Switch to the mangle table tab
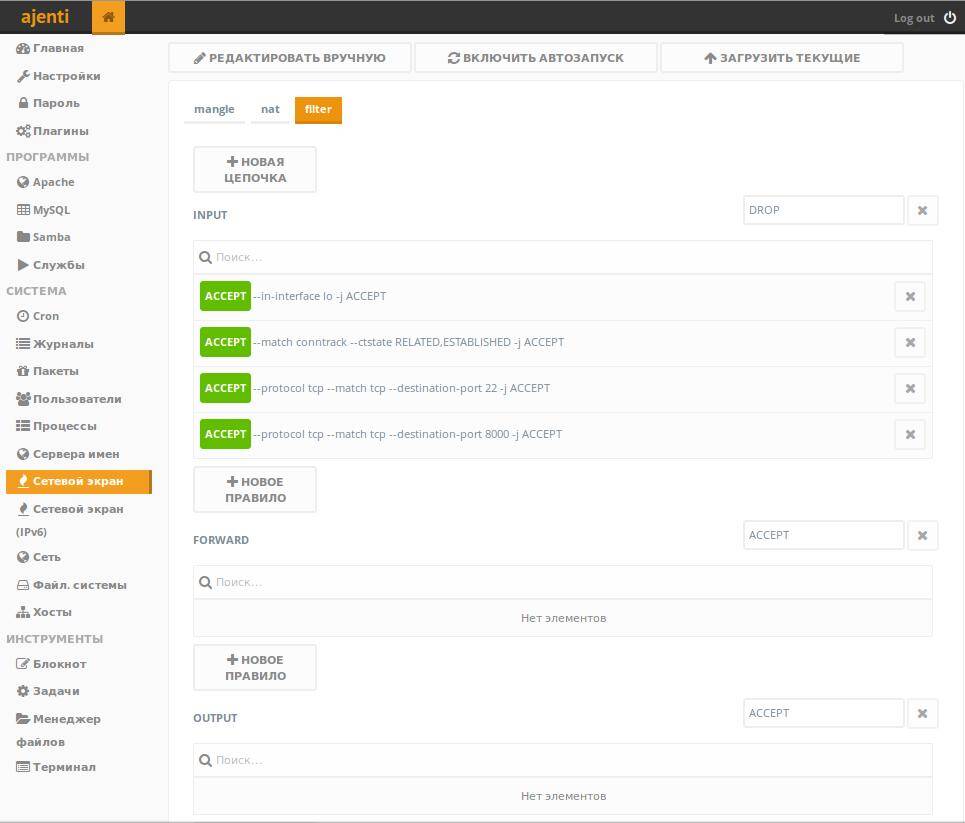 (214, 109)
